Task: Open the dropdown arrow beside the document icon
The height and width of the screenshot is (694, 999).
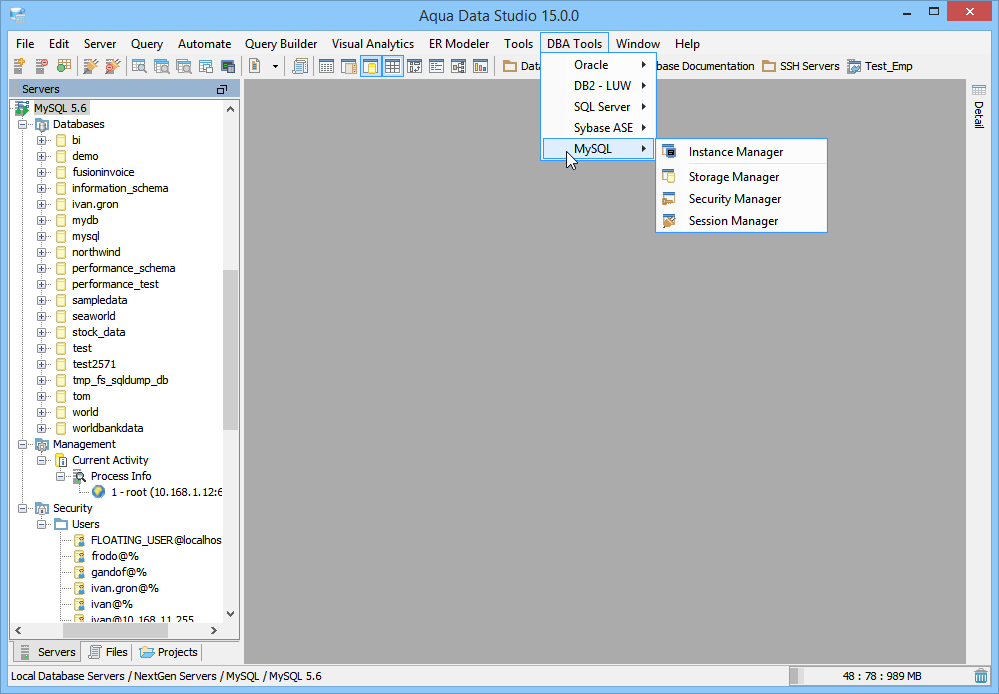Action: (275, 66)
